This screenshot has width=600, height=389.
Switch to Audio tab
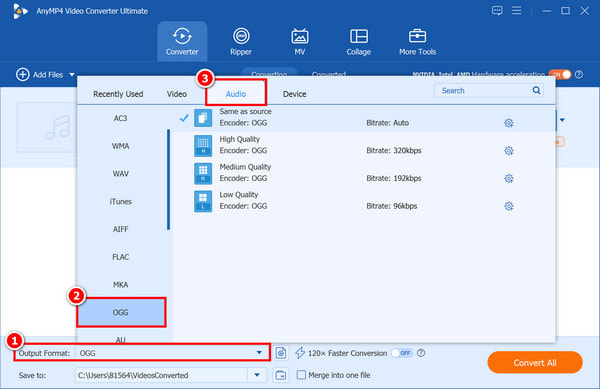pos(236,94)
